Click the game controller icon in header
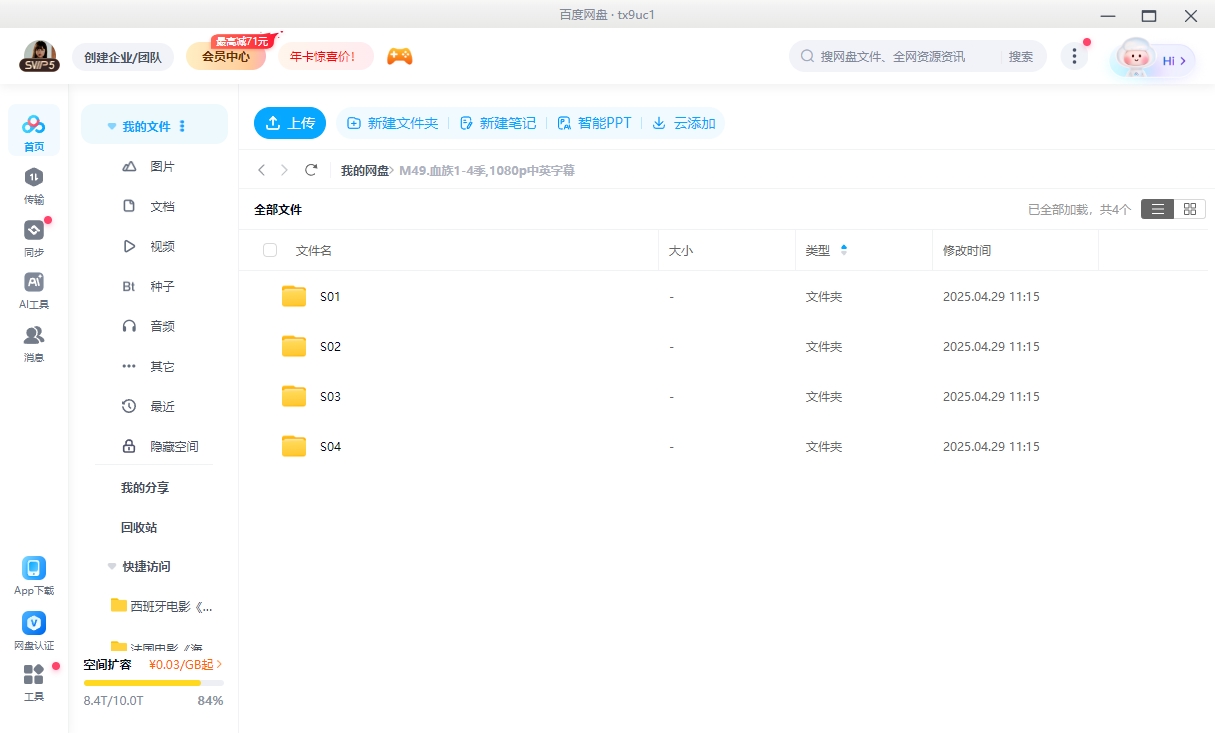This screenshot has height=733, width=1215. click(400, 57)
